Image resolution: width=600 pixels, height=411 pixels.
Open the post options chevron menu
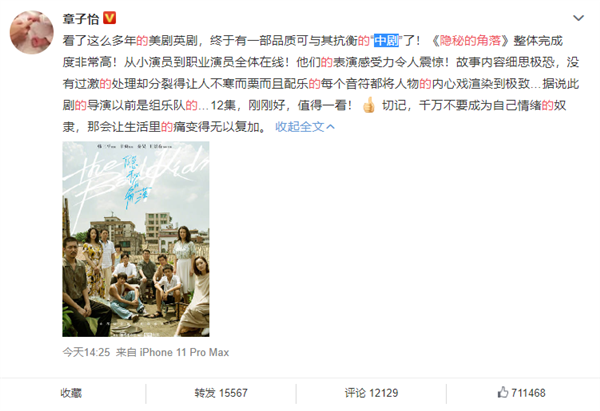point(578,18)
